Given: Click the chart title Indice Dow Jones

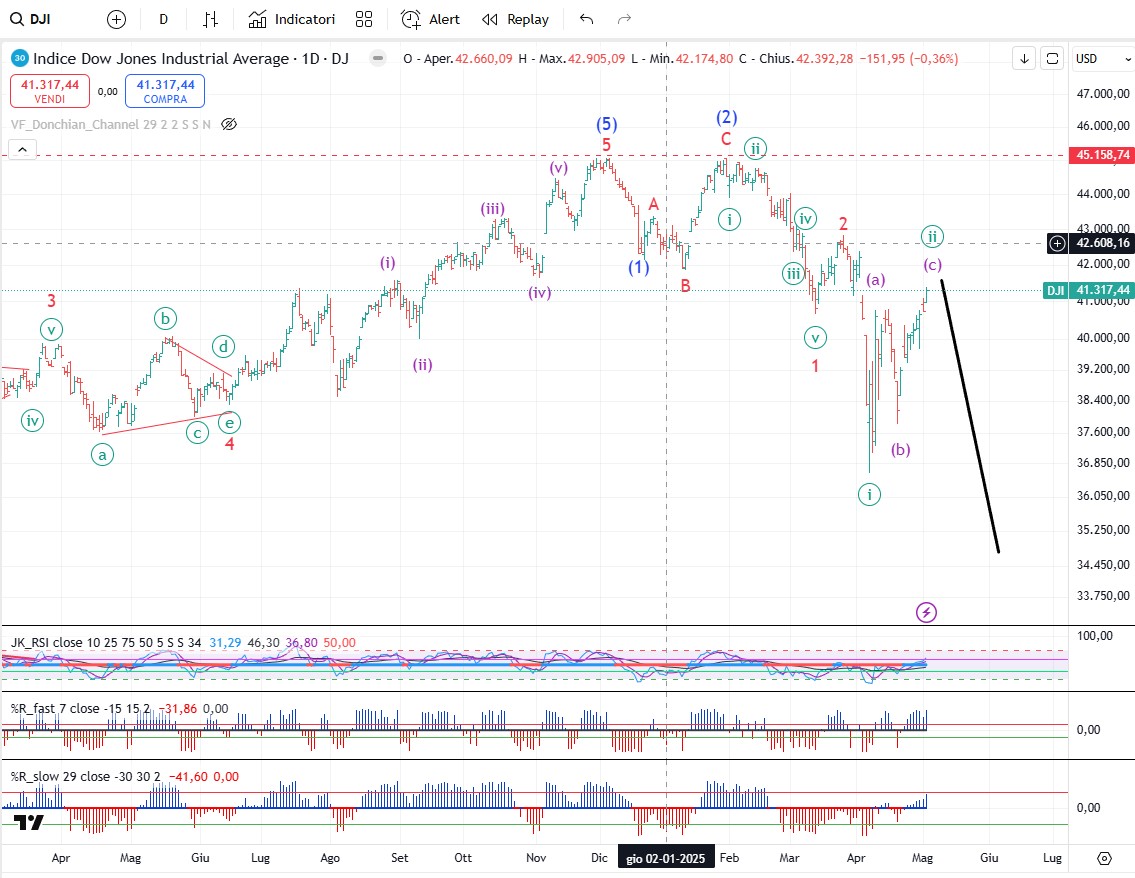Looking at the screenshot, I should click(191, 59).
